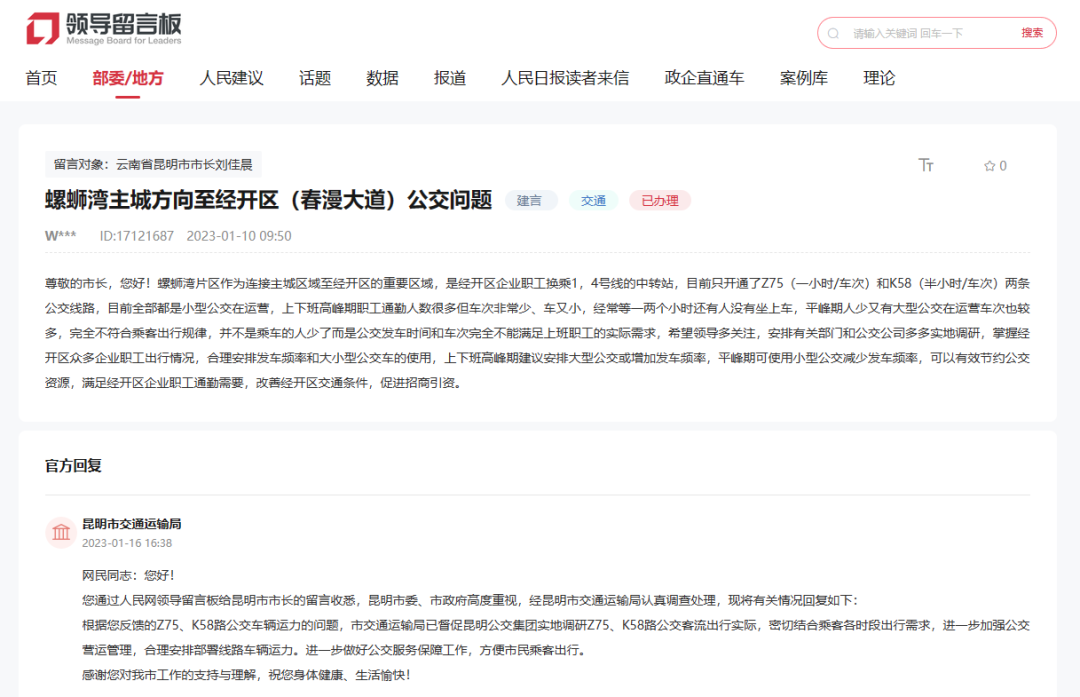The width and height of the screenshot is (1080, 697).
Task: Open the 数据 section
Action: (x=381, y=77)
